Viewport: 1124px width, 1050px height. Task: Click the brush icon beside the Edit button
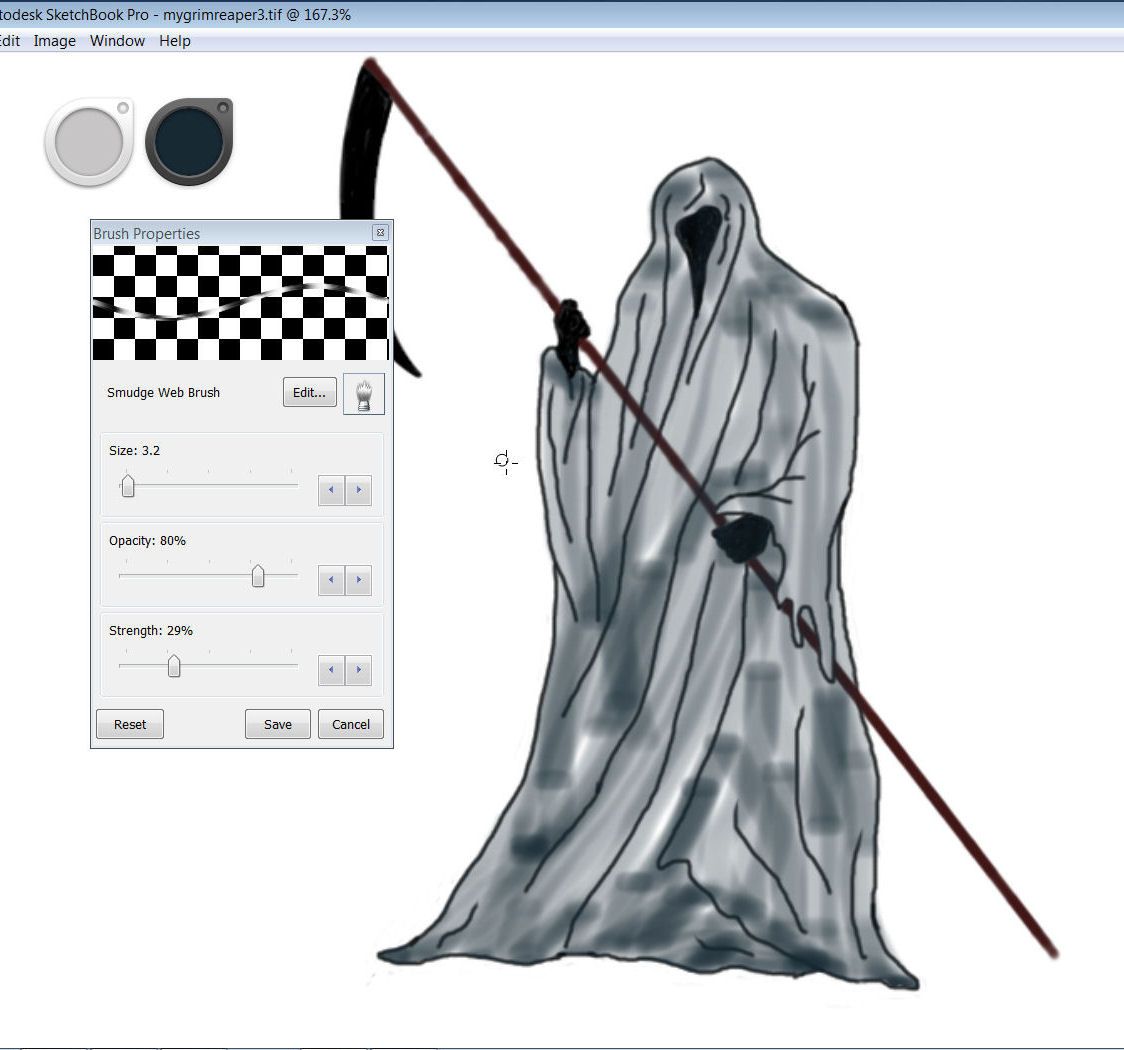click(363, 393)
